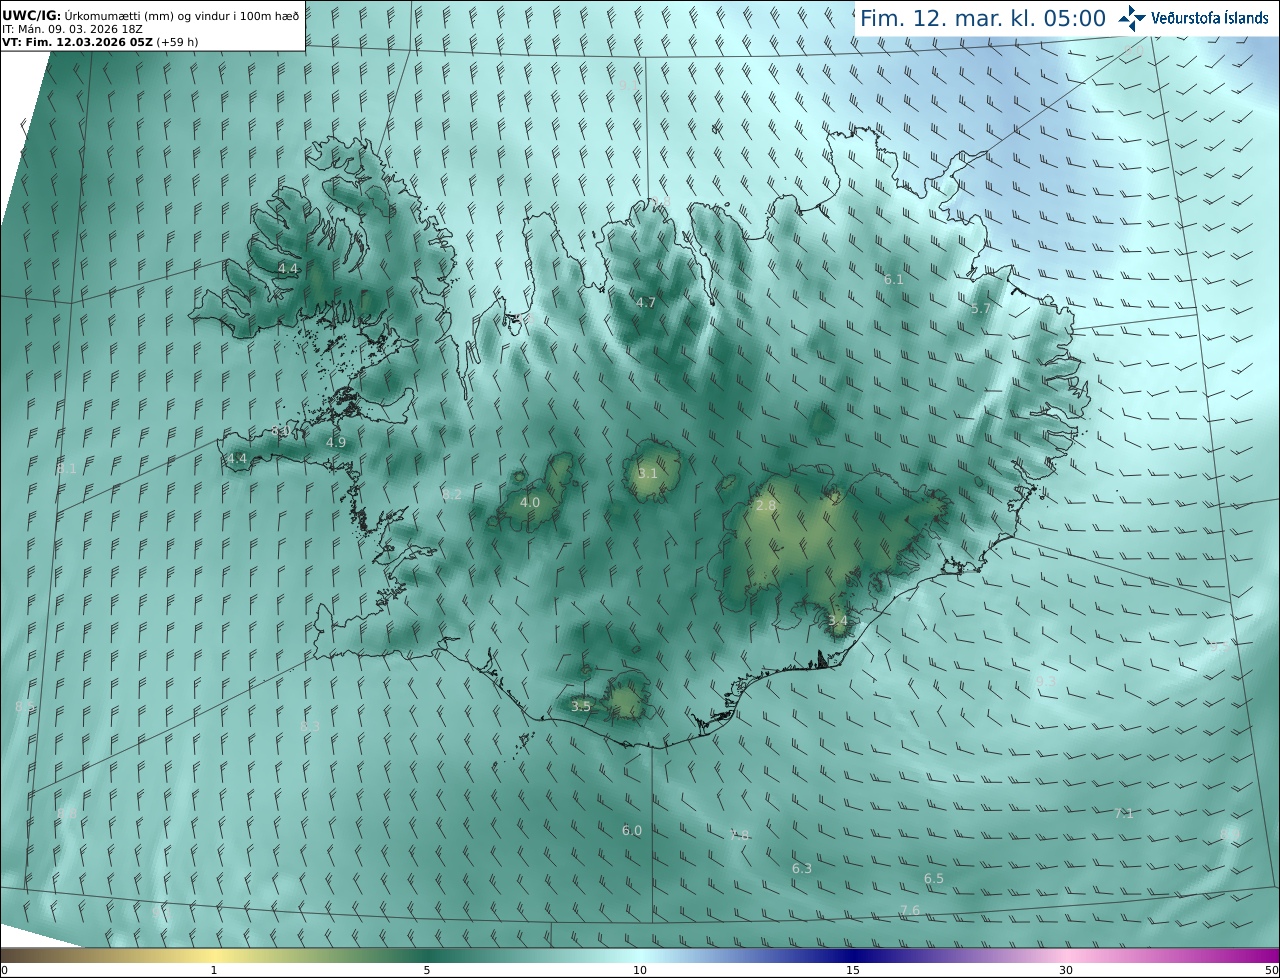Click the '3.5' value on the map
This screenshot has width=1280, height=978.
point(581,706)
